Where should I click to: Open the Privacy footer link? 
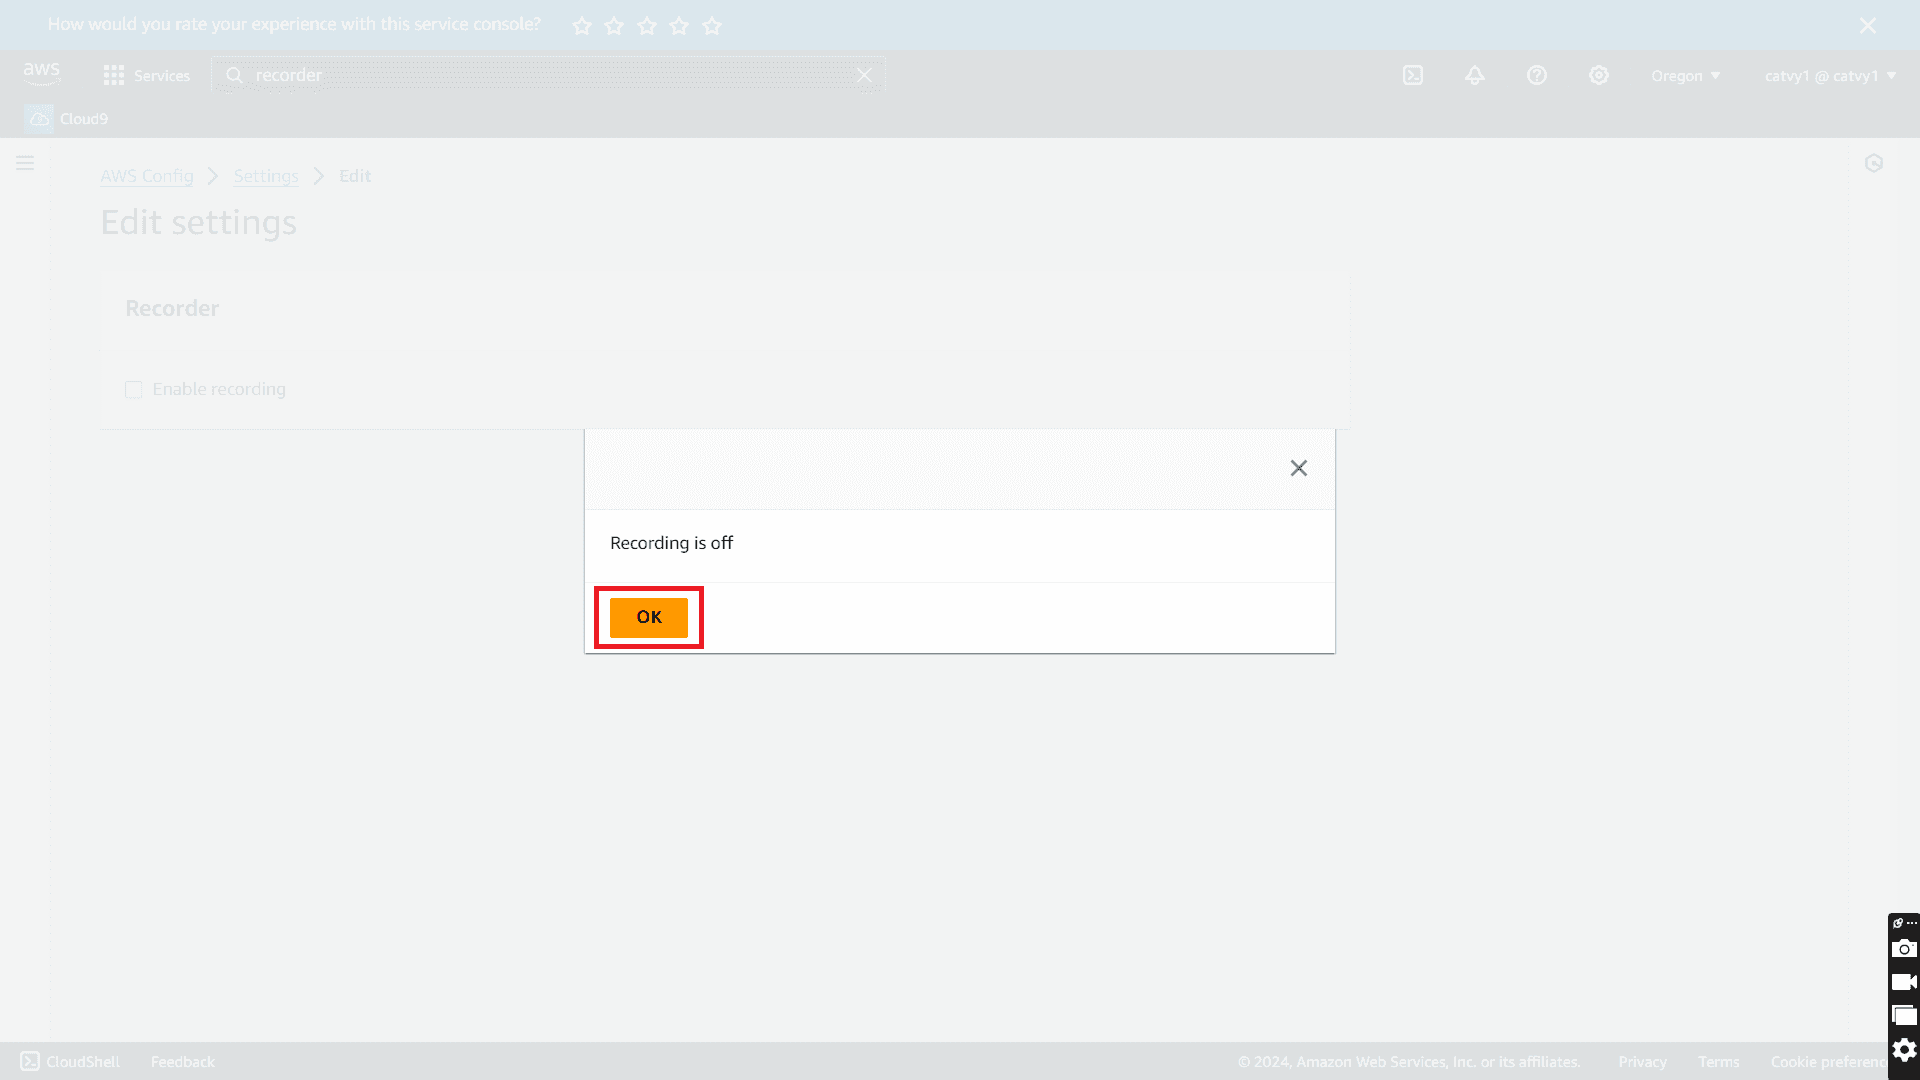click(x=1642, y=1062)
